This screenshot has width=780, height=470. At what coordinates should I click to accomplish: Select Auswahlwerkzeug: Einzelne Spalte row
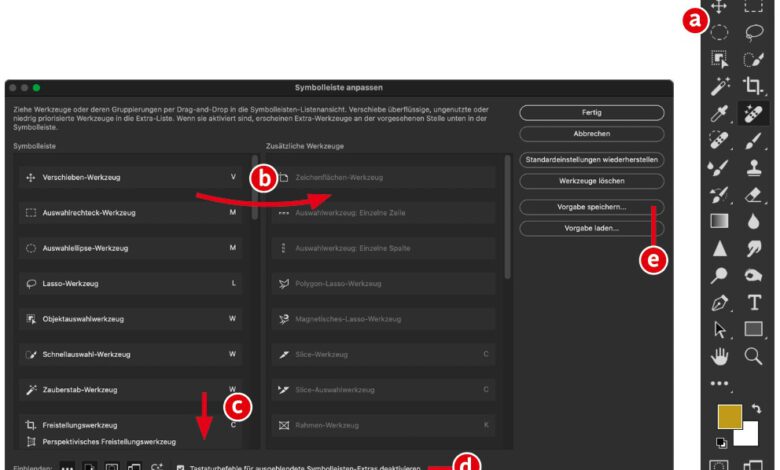click(384, 248)
